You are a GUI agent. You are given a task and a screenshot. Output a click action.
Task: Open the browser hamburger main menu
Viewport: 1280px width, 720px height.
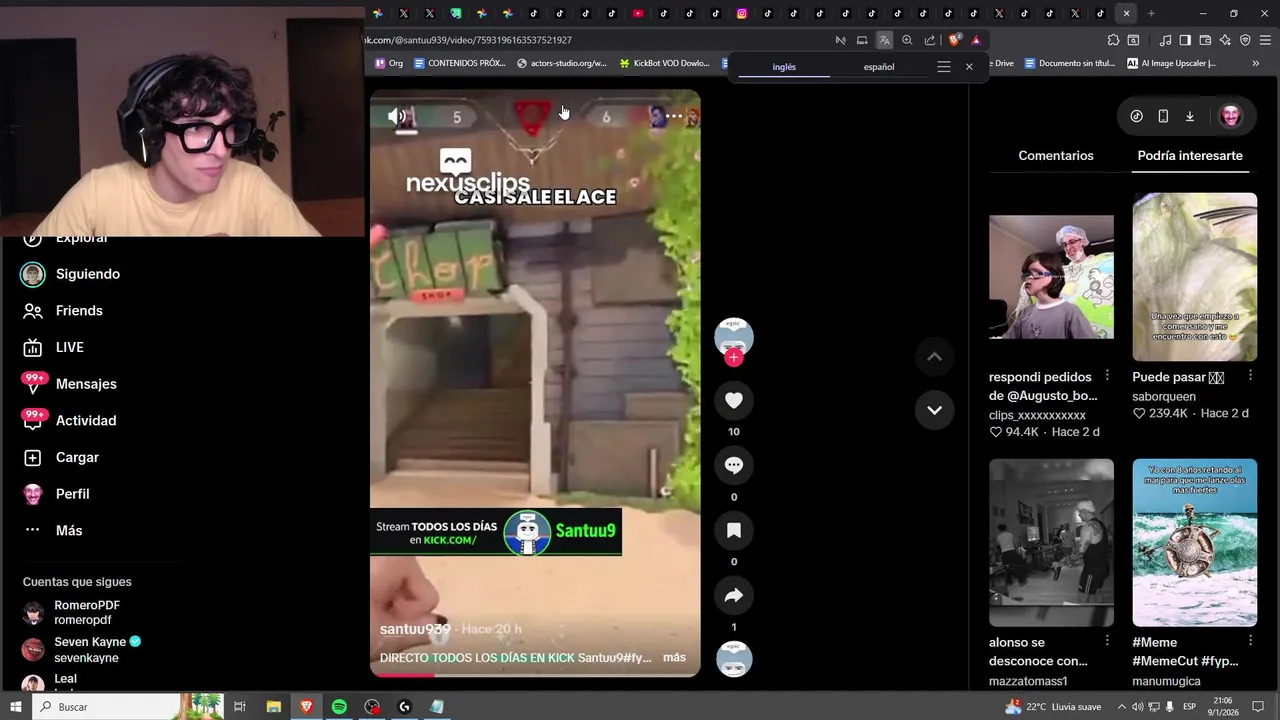pyautogui.click(x=1265, y=40)
